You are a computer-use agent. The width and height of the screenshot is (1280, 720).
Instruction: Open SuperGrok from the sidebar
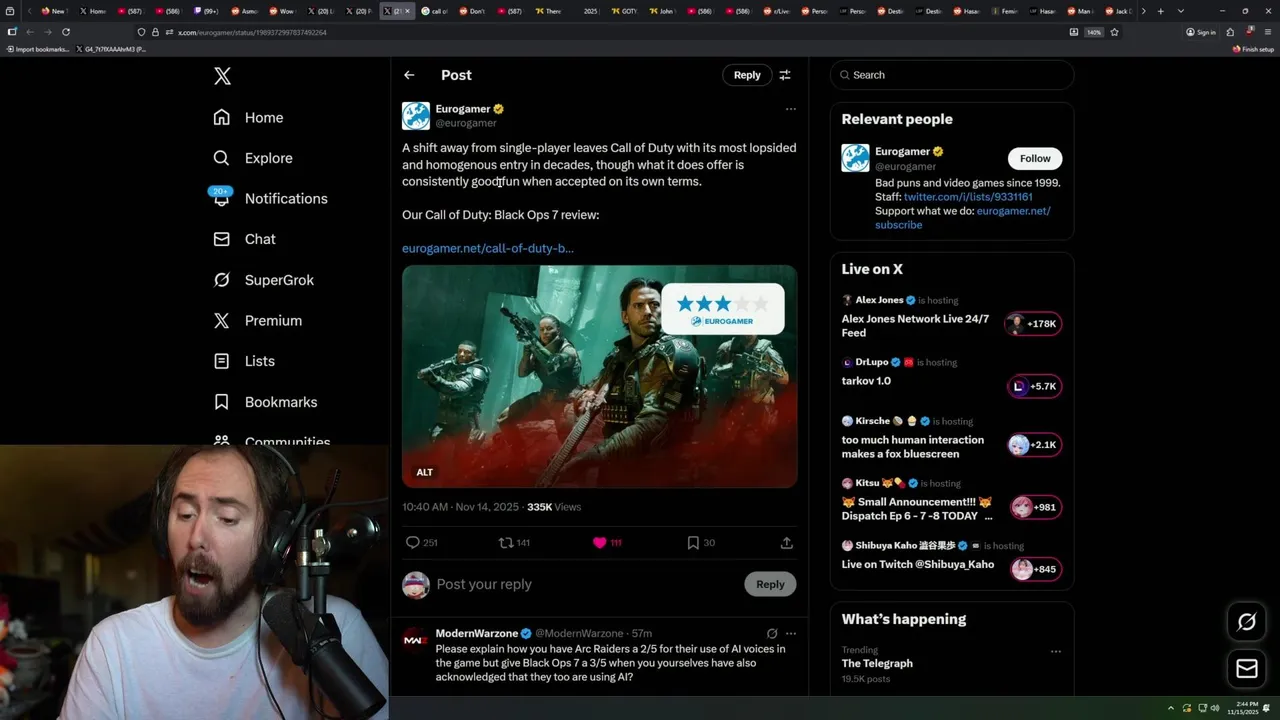tap(264, 280)
